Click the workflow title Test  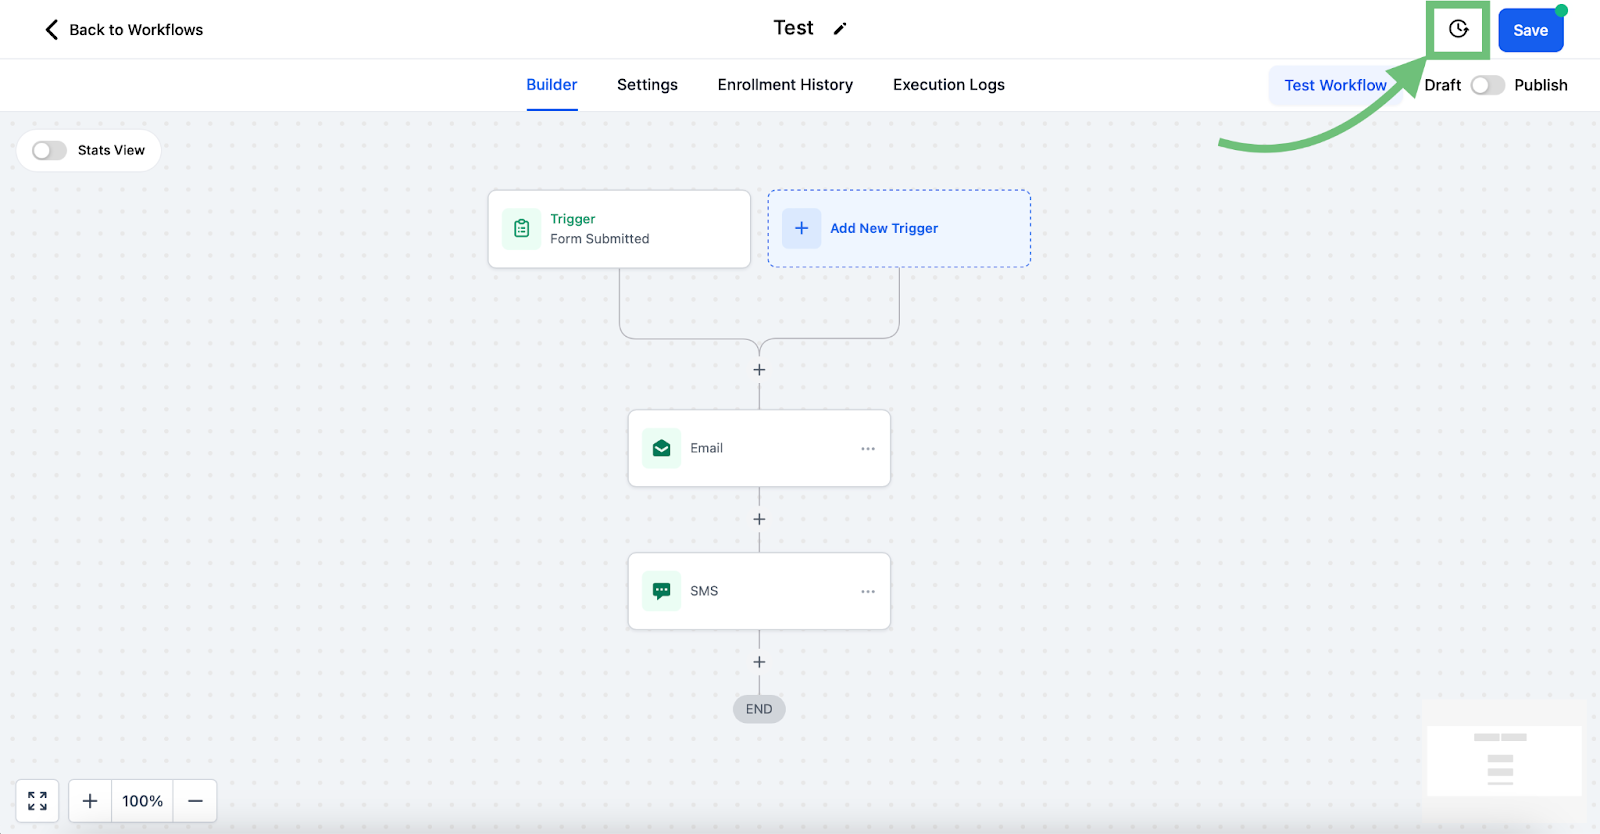pos(793,28)
